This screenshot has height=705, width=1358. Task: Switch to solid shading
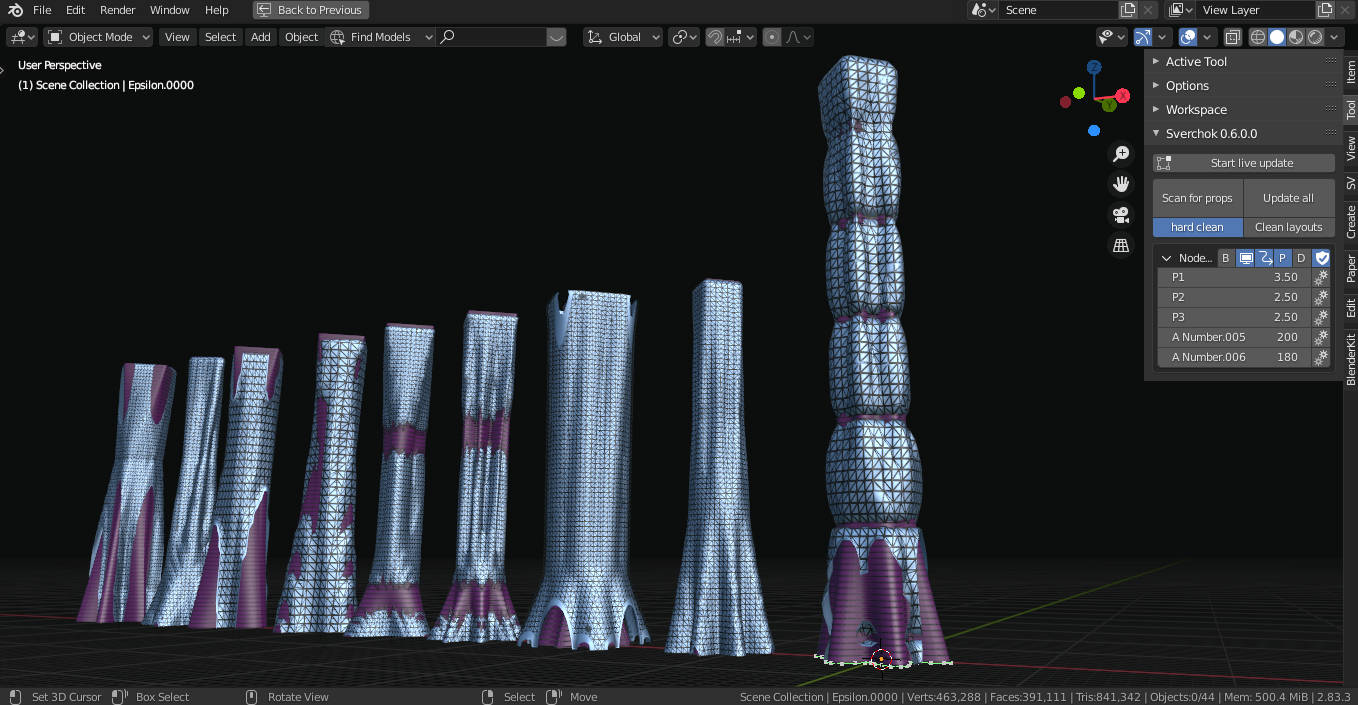(x=1277, y=37)
